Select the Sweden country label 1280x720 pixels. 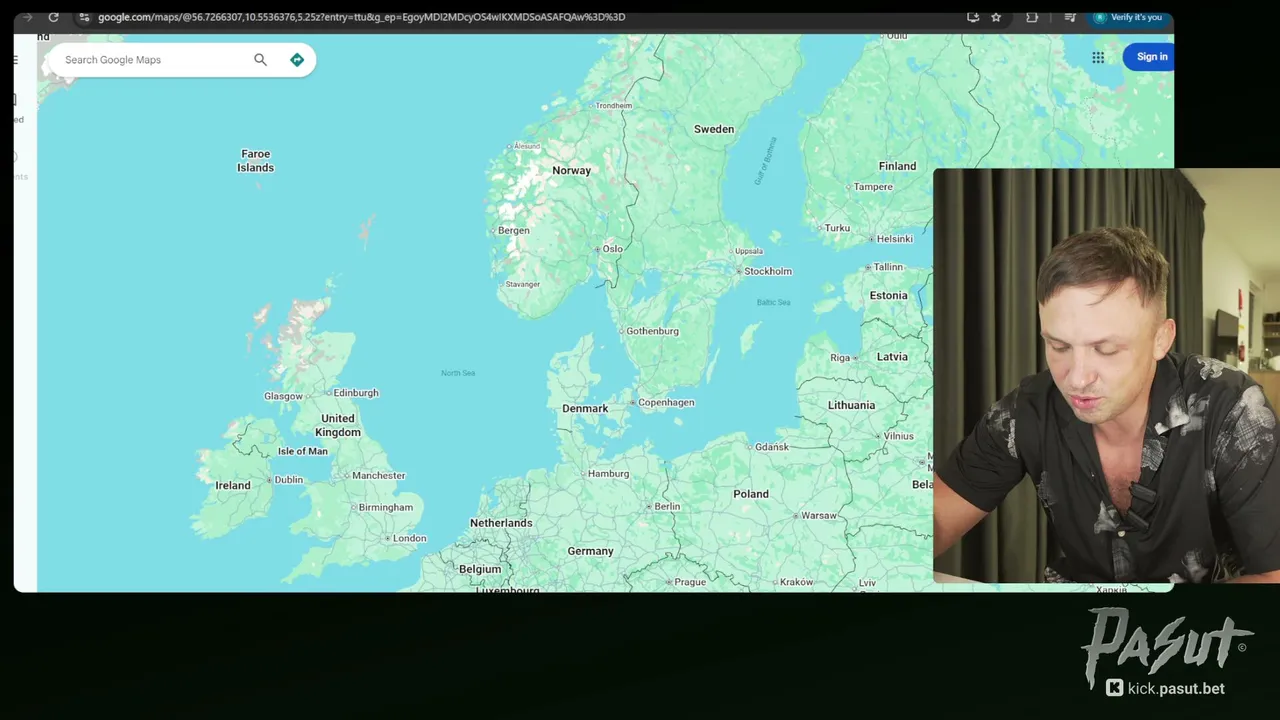[x=714, y=129]
